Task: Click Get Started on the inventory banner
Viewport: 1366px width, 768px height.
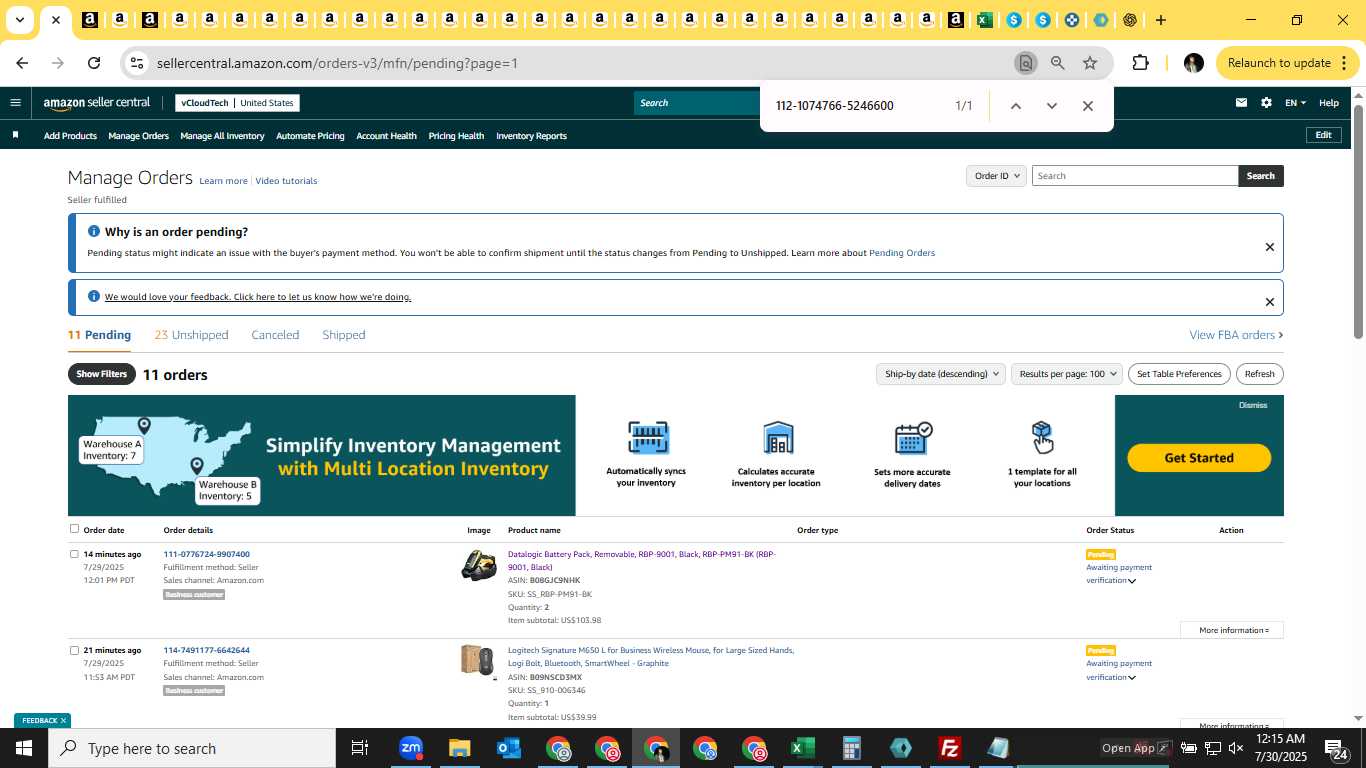Action: (x=1199, y=458)
